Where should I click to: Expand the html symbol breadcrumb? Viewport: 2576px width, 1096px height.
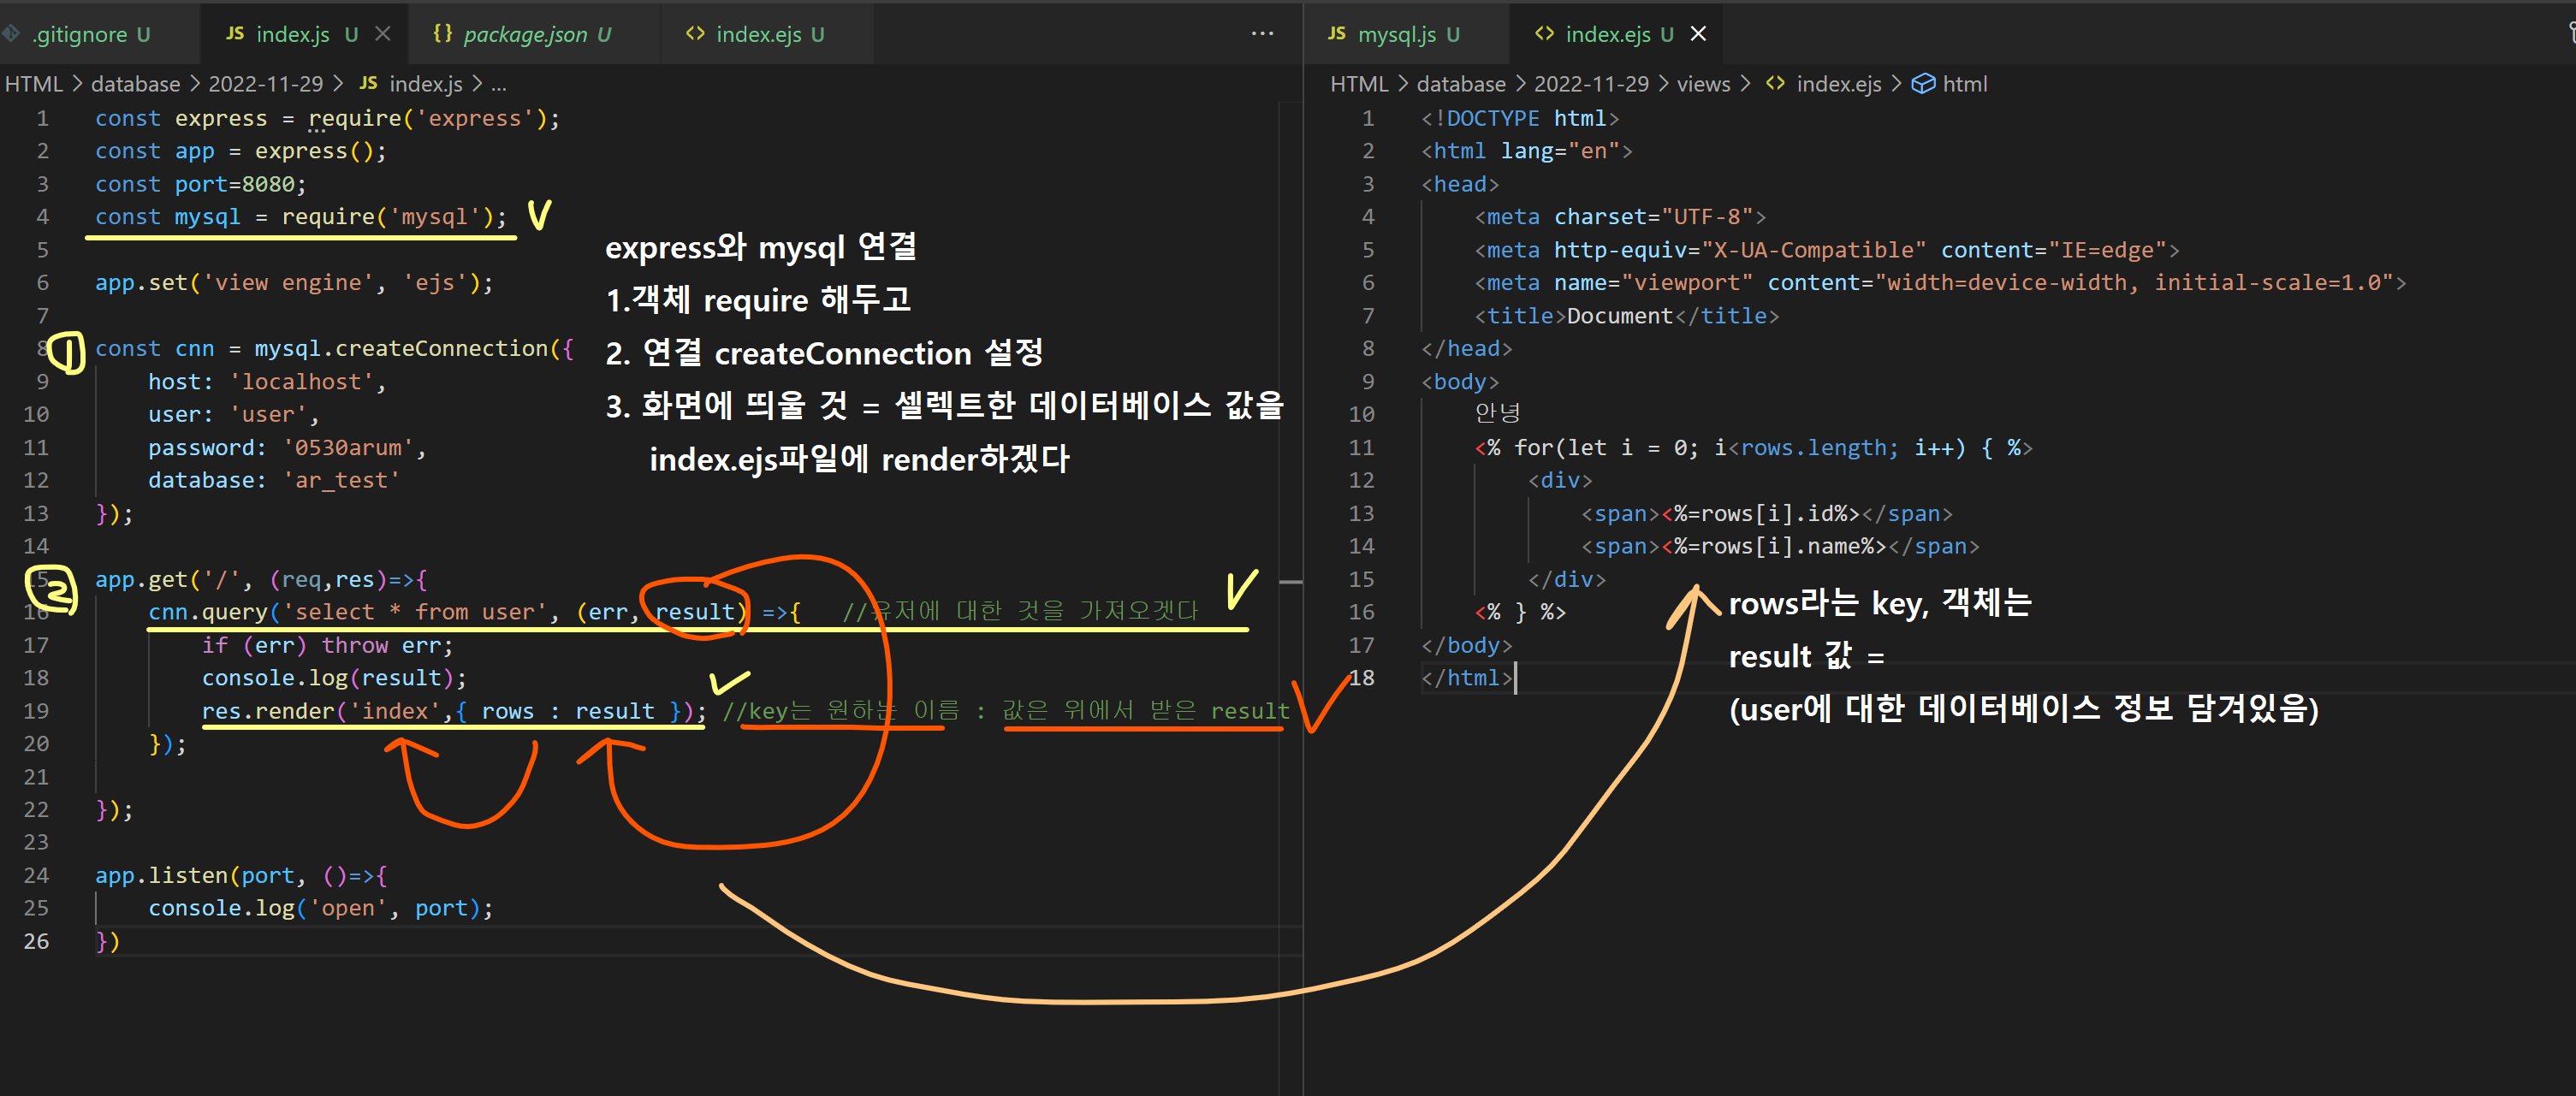(x=1964, y=84)
